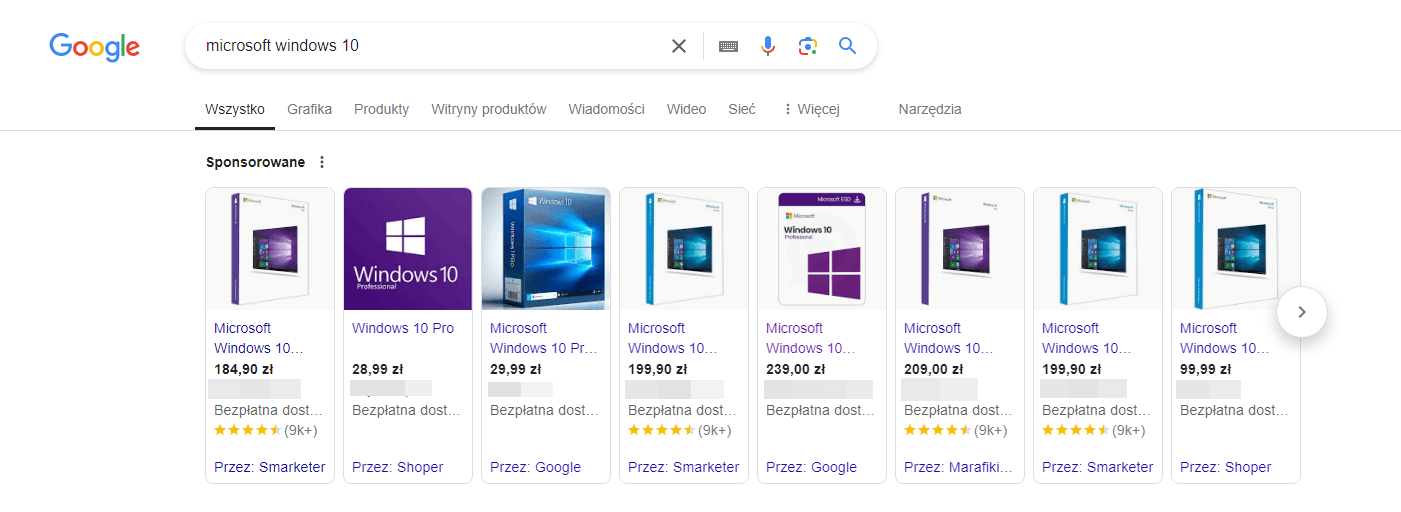Click the Sponsorowane label

coord(256,162)
